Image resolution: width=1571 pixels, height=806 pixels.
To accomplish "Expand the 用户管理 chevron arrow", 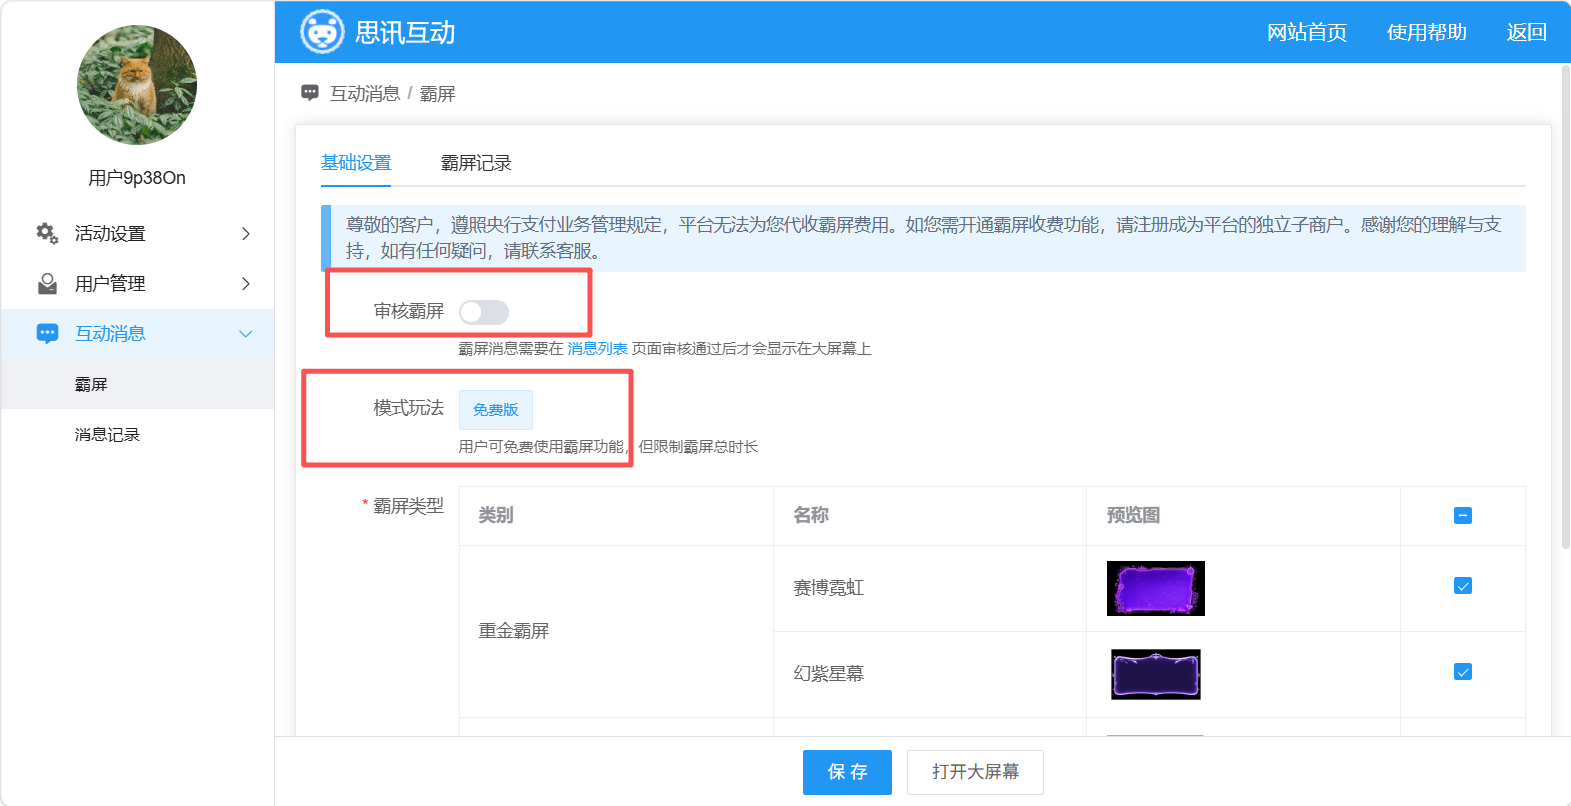I will click(246, 284).
